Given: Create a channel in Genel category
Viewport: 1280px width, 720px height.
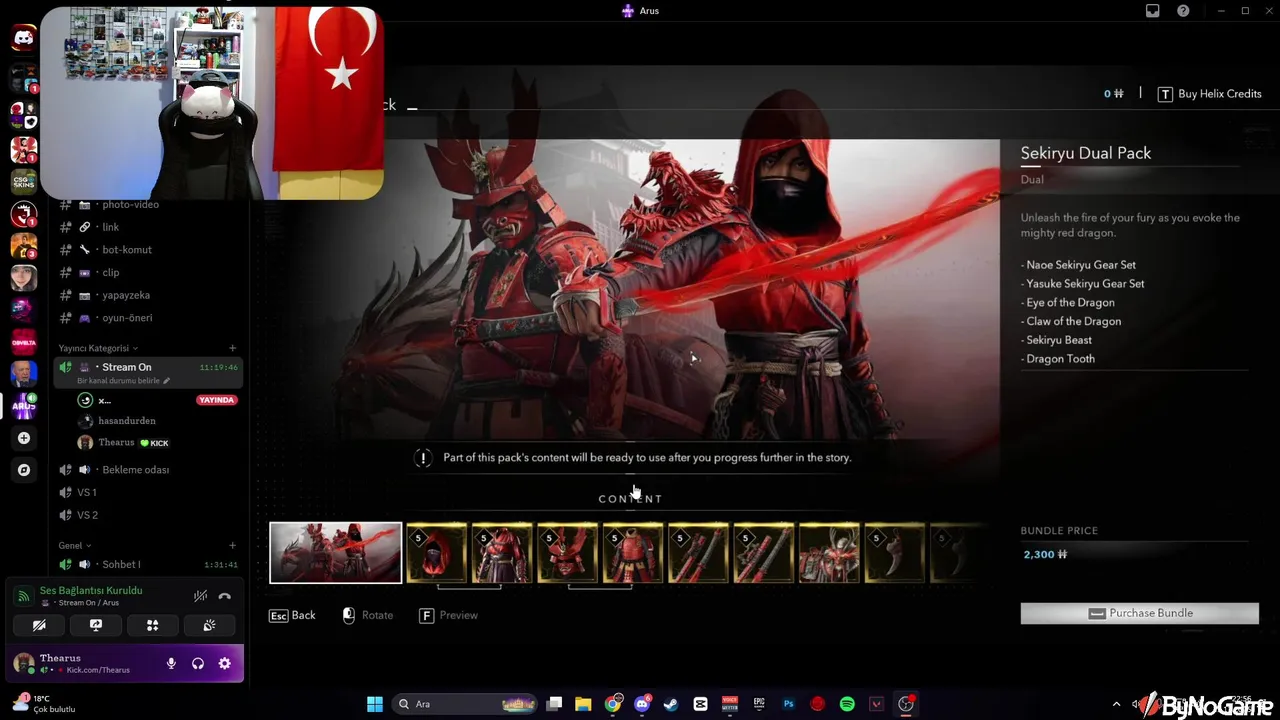Looking at the screenshot, I should pos(233,545).
